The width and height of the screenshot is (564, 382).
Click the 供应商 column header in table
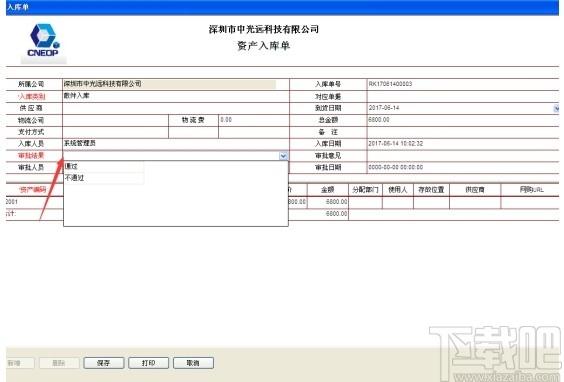(475, 190)
